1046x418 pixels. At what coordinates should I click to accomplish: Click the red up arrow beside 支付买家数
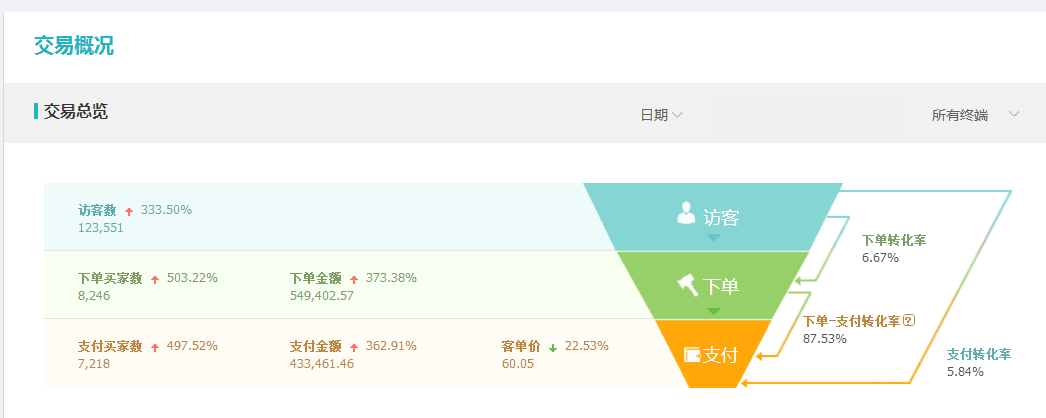(155, 348)
